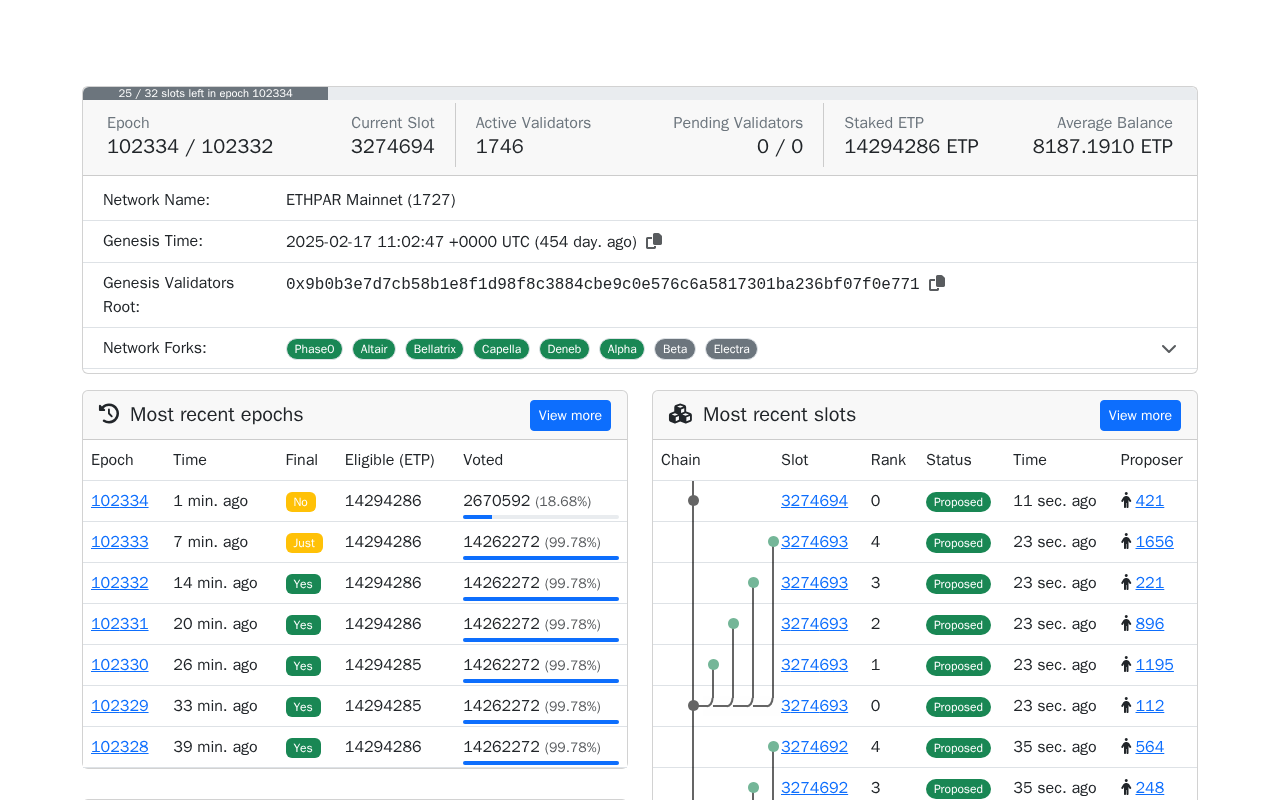Click the Beta fork badge

click(675, 349)
